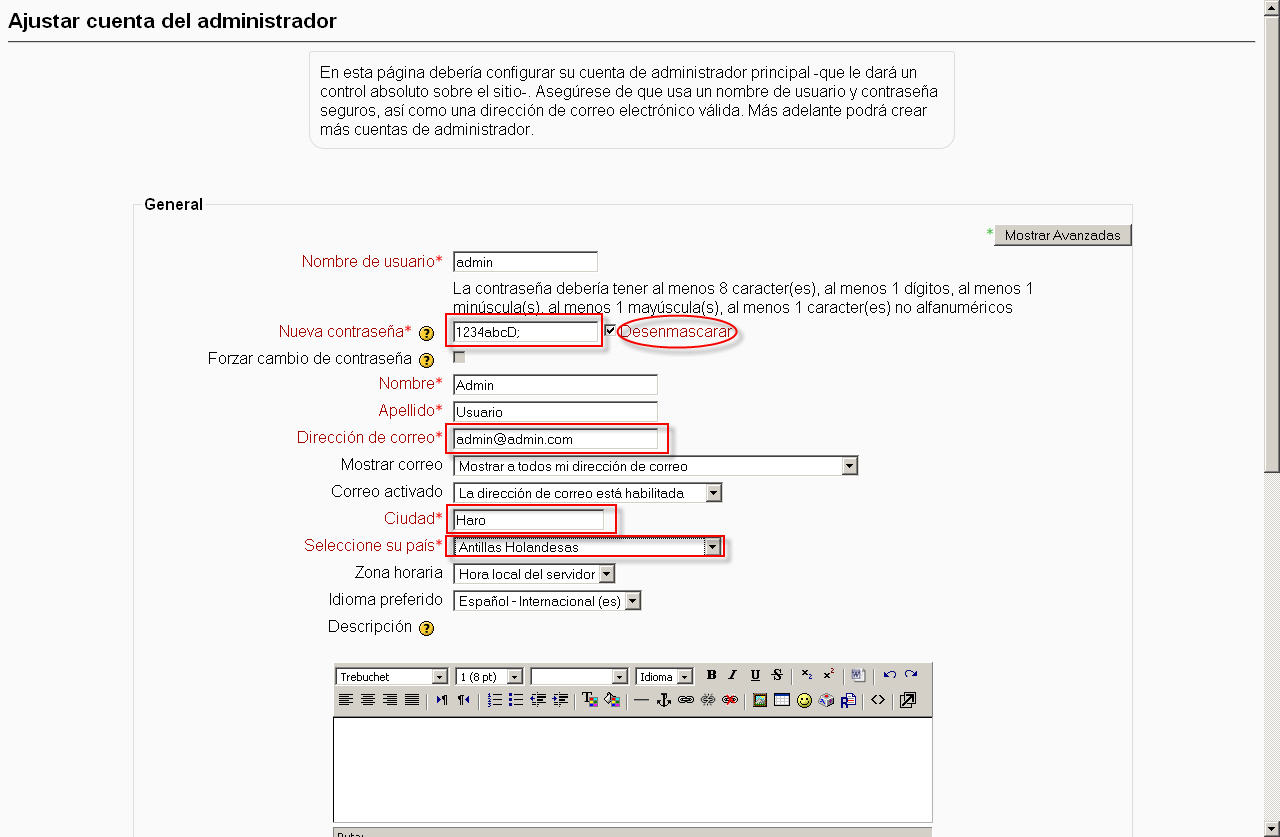Click the Desenmascarar label text
1280x837 pixels.
point(676,332)
